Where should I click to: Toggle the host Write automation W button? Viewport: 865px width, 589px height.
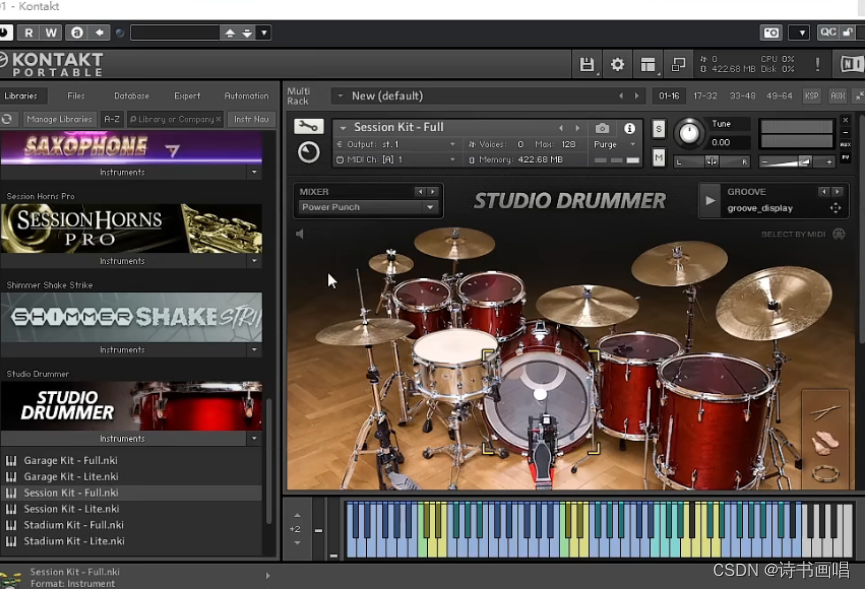[51, 33]
